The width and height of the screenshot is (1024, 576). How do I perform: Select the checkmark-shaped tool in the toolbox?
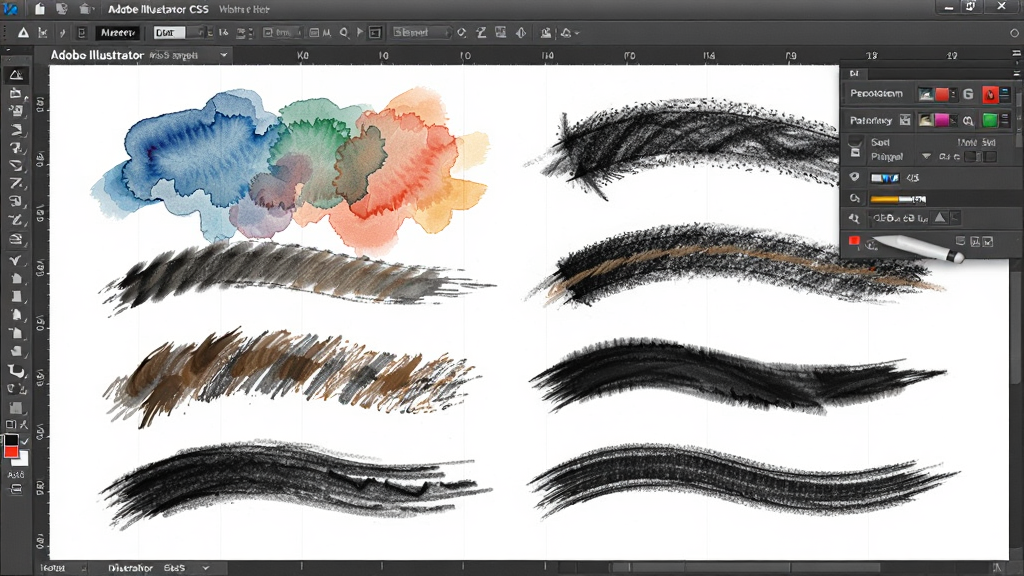click(16, 261)
